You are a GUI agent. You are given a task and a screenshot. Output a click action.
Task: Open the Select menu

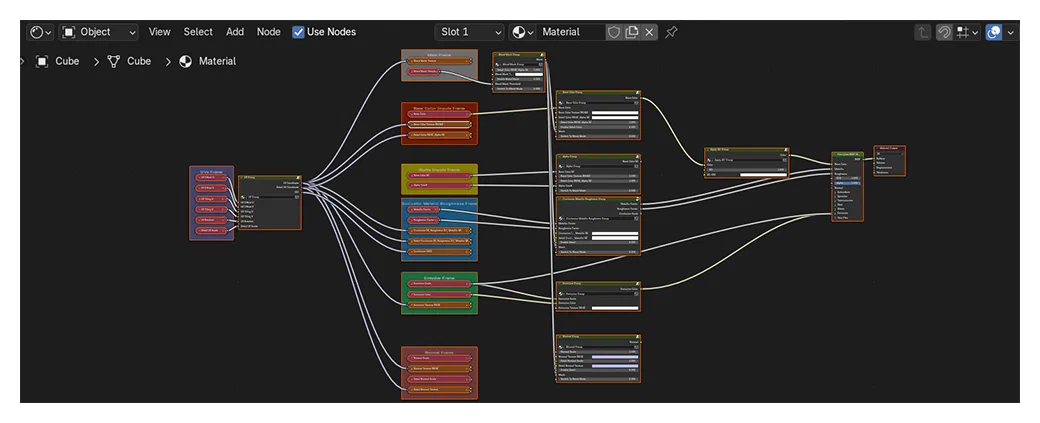coord(198,32)
